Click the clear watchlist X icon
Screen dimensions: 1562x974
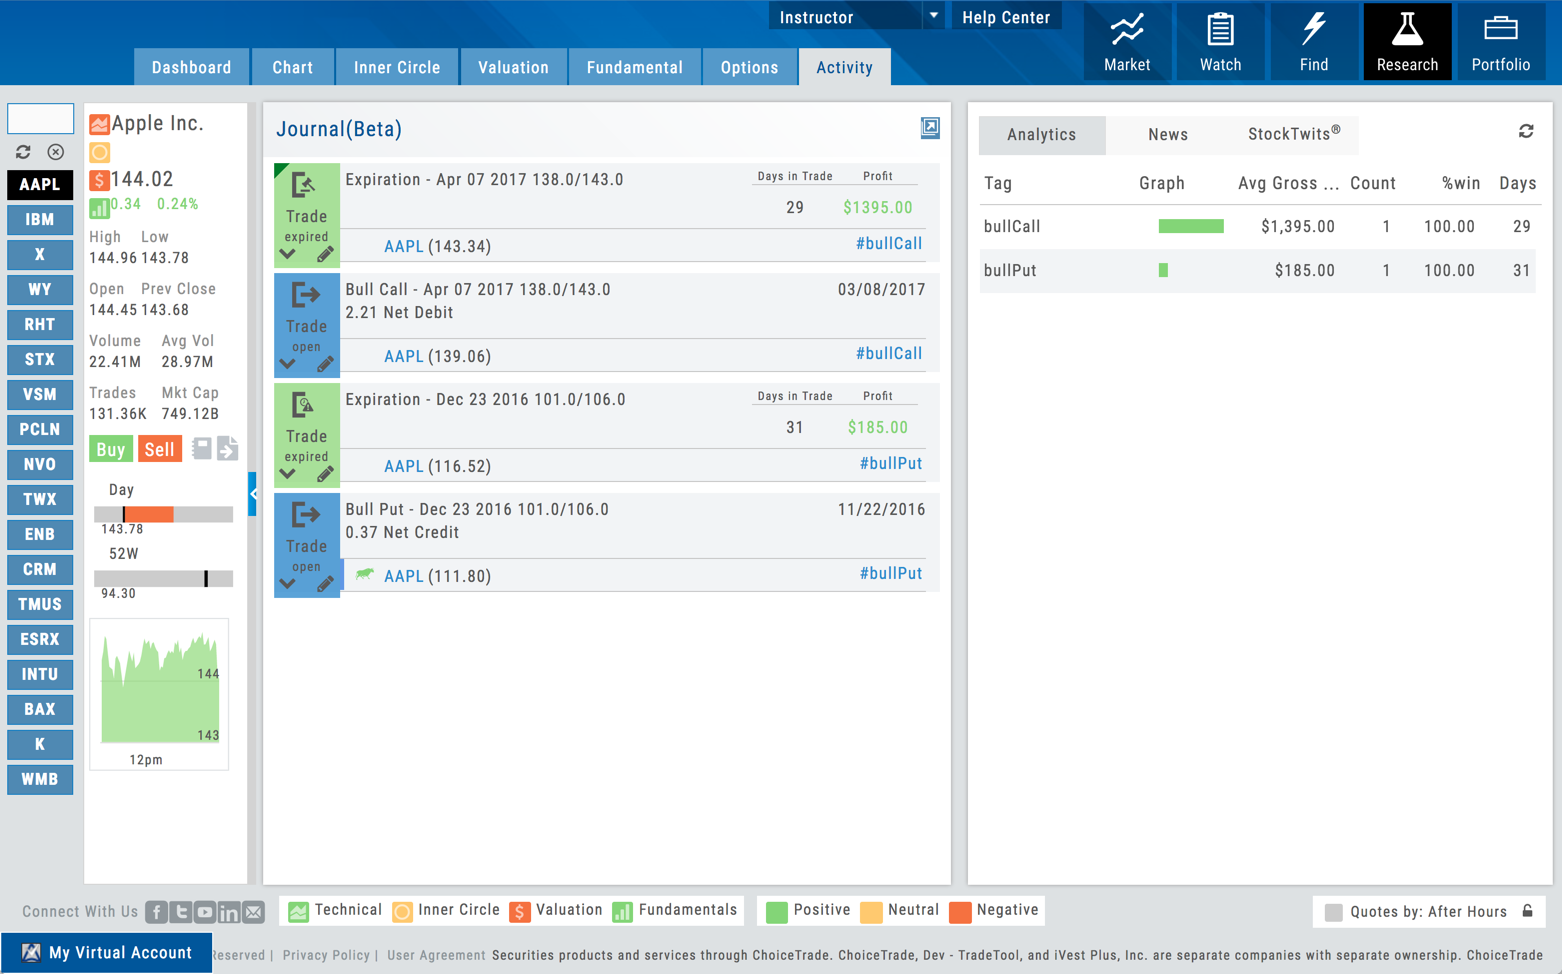(56, 152)
